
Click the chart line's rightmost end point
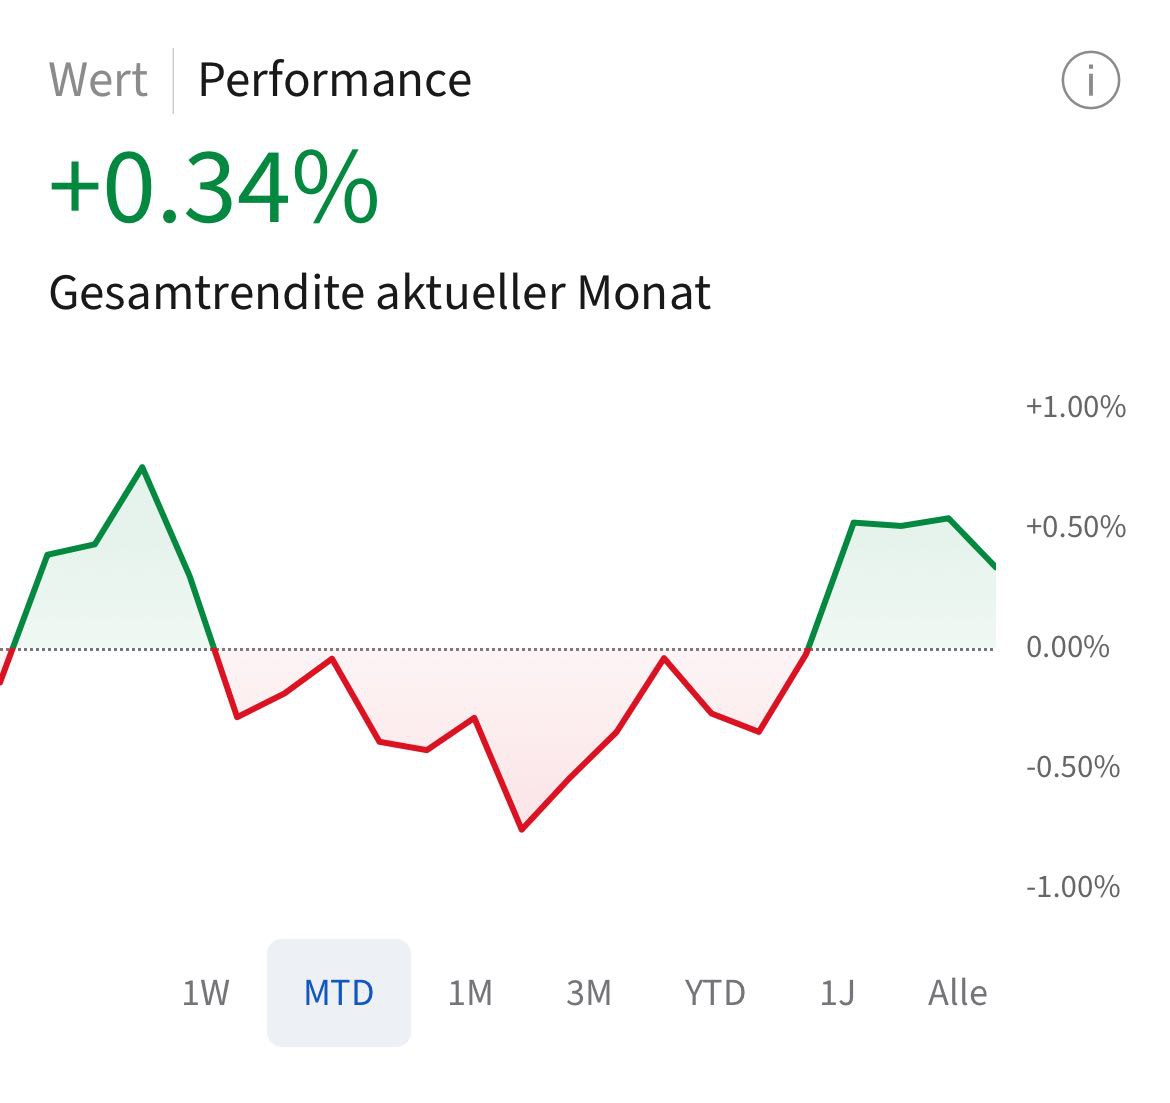994,567
